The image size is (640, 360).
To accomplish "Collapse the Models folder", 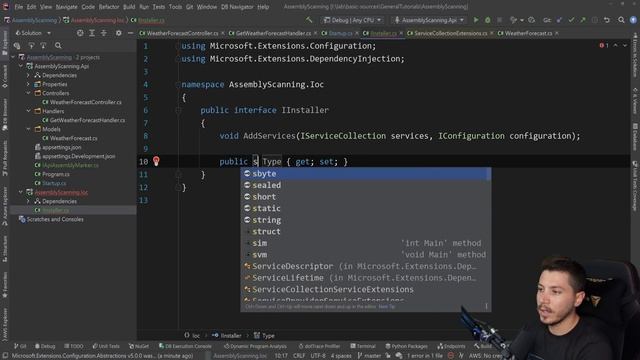I will coord(28,129).
